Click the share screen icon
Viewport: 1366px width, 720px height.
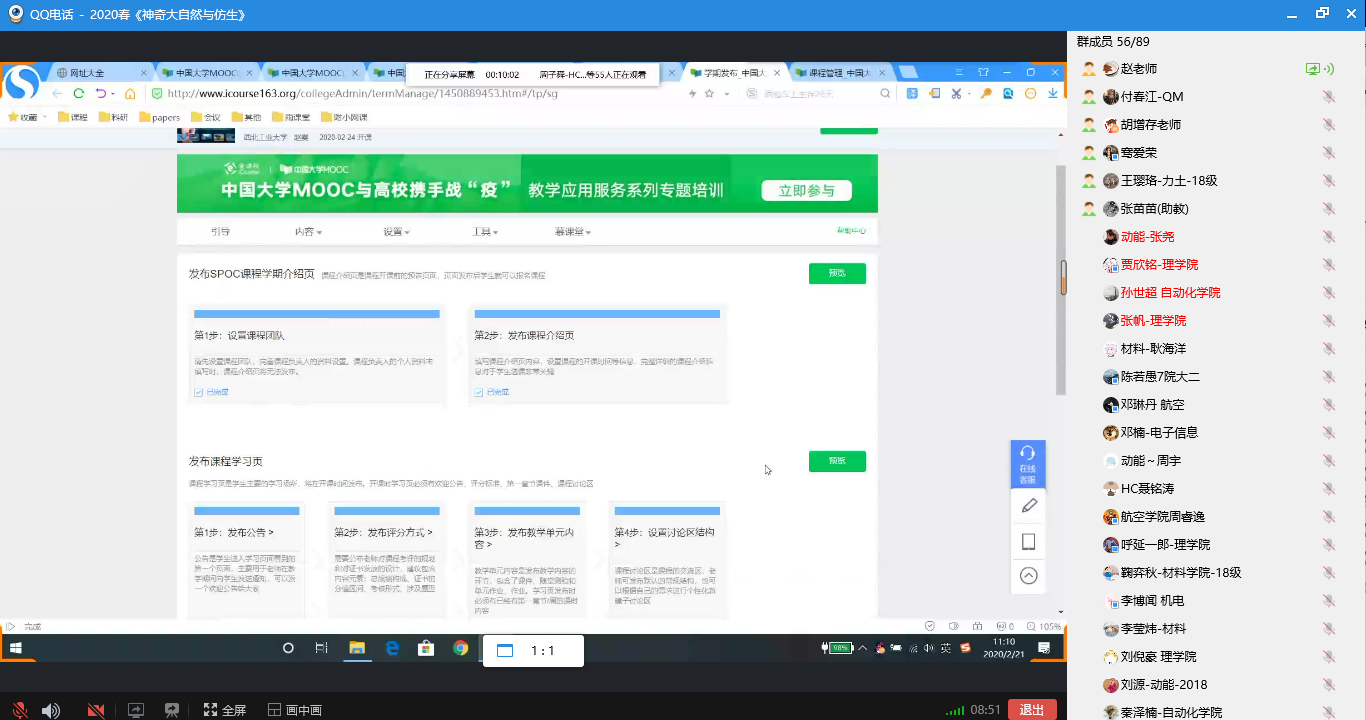pos(136,710)
